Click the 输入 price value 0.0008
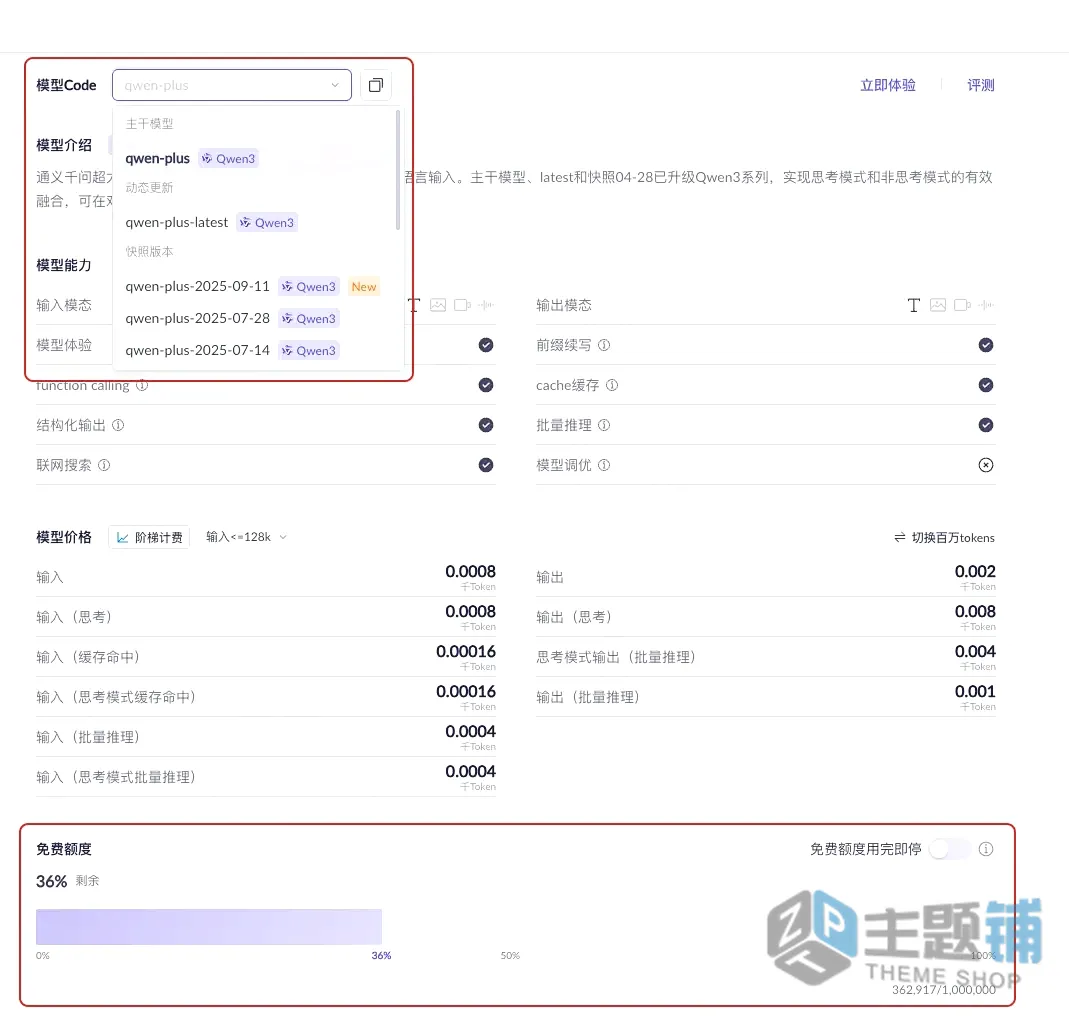This screenshot has width=1069, height=1017. click(x=470, y=571)
